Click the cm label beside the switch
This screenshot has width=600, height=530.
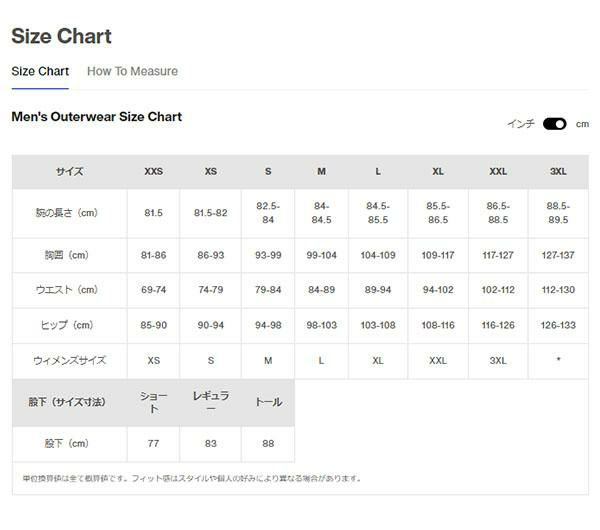point(582,124)
